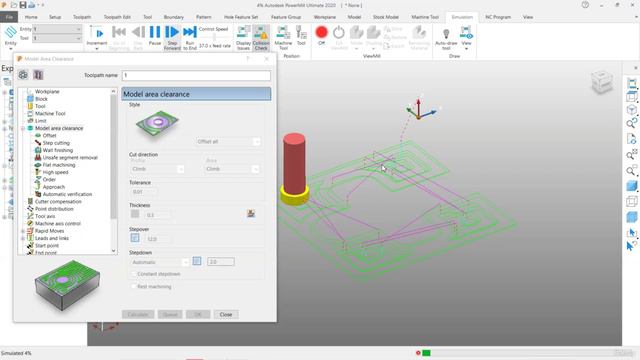
Task: Switch to the Home ribbon tab
Action: (x=31, y=17)
